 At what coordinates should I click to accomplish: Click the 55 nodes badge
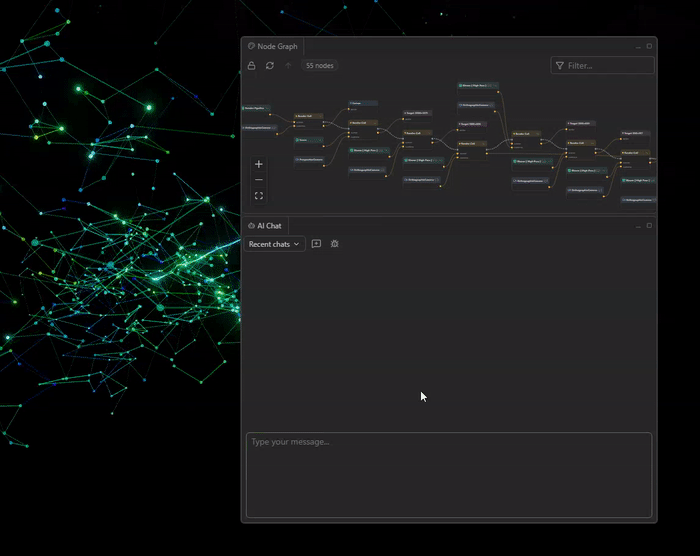point(320,66)
